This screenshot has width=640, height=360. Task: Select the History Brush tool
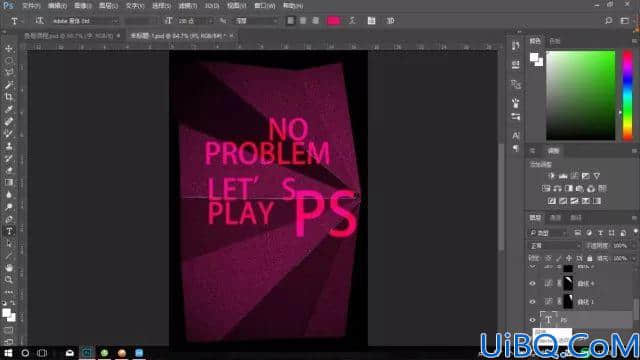tap(9, 158)
